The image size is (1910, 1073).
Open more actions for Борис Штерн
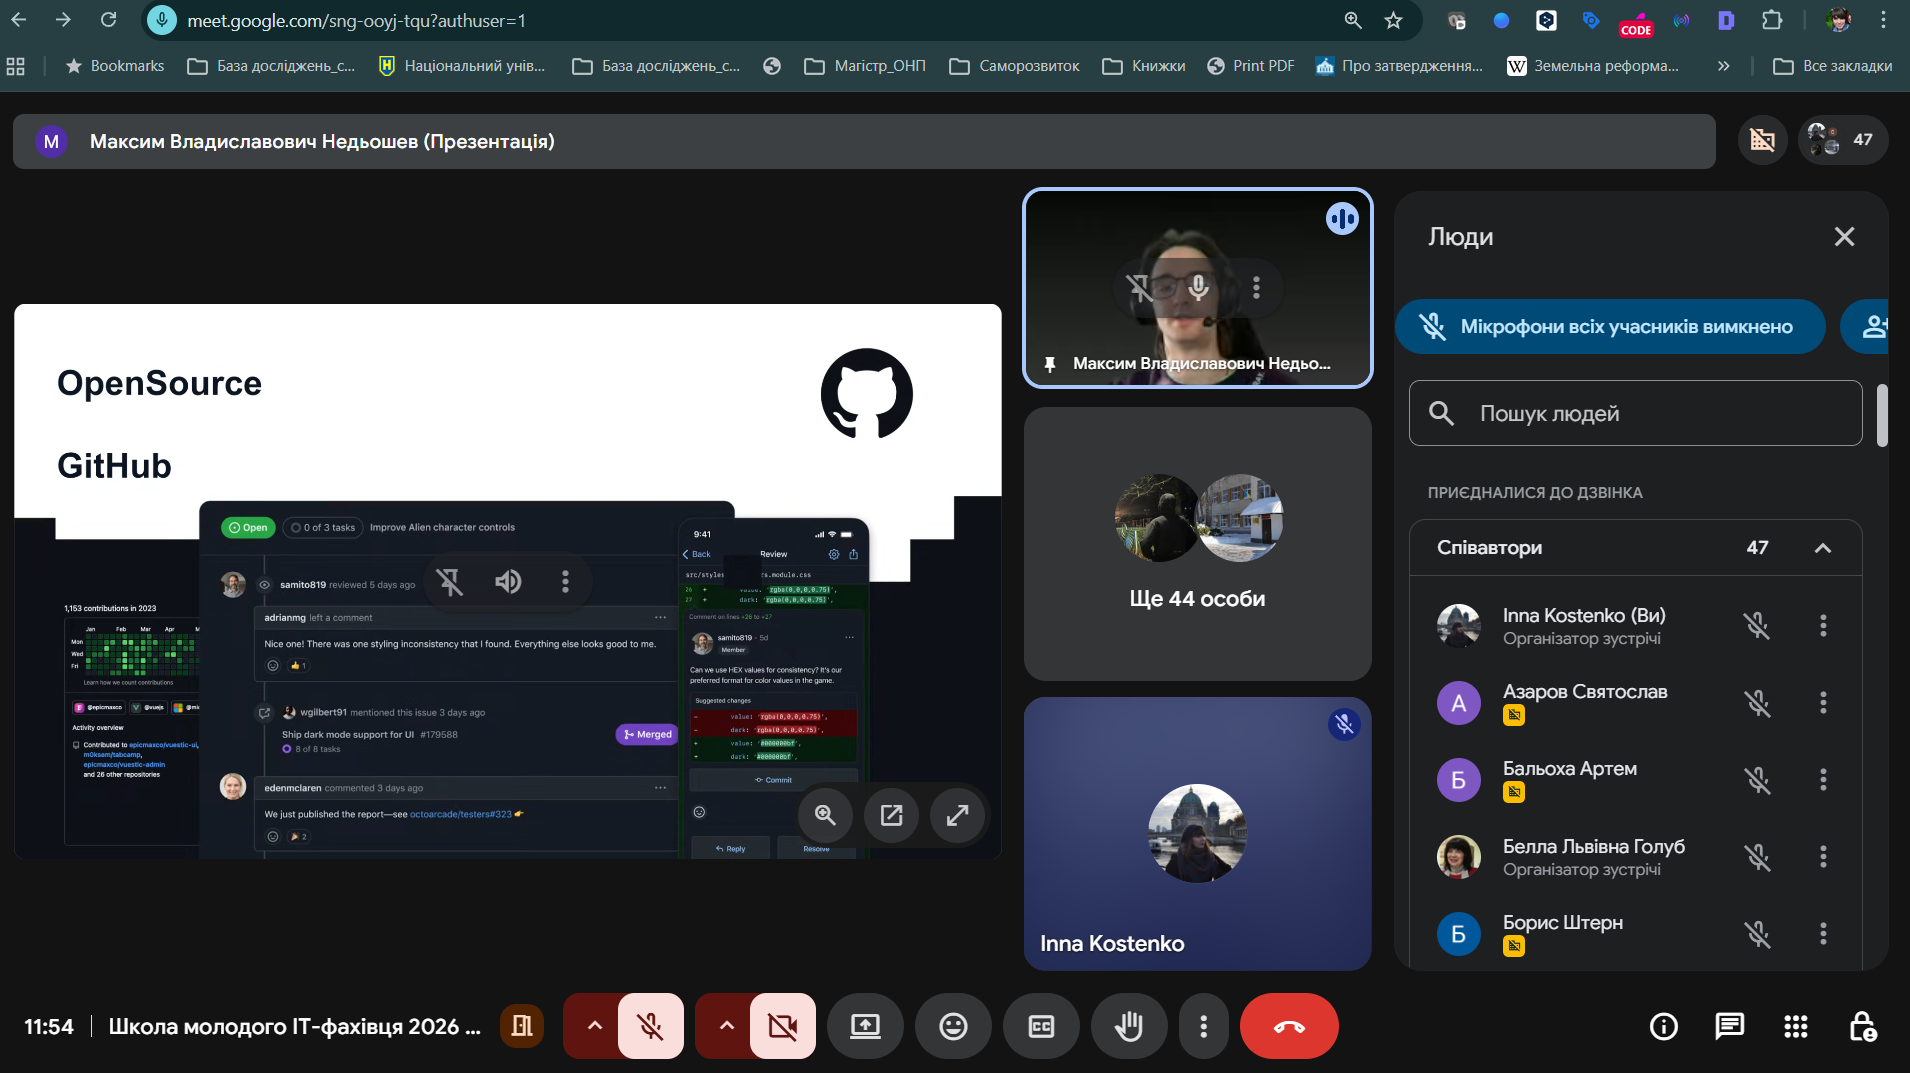[1823, 934]
